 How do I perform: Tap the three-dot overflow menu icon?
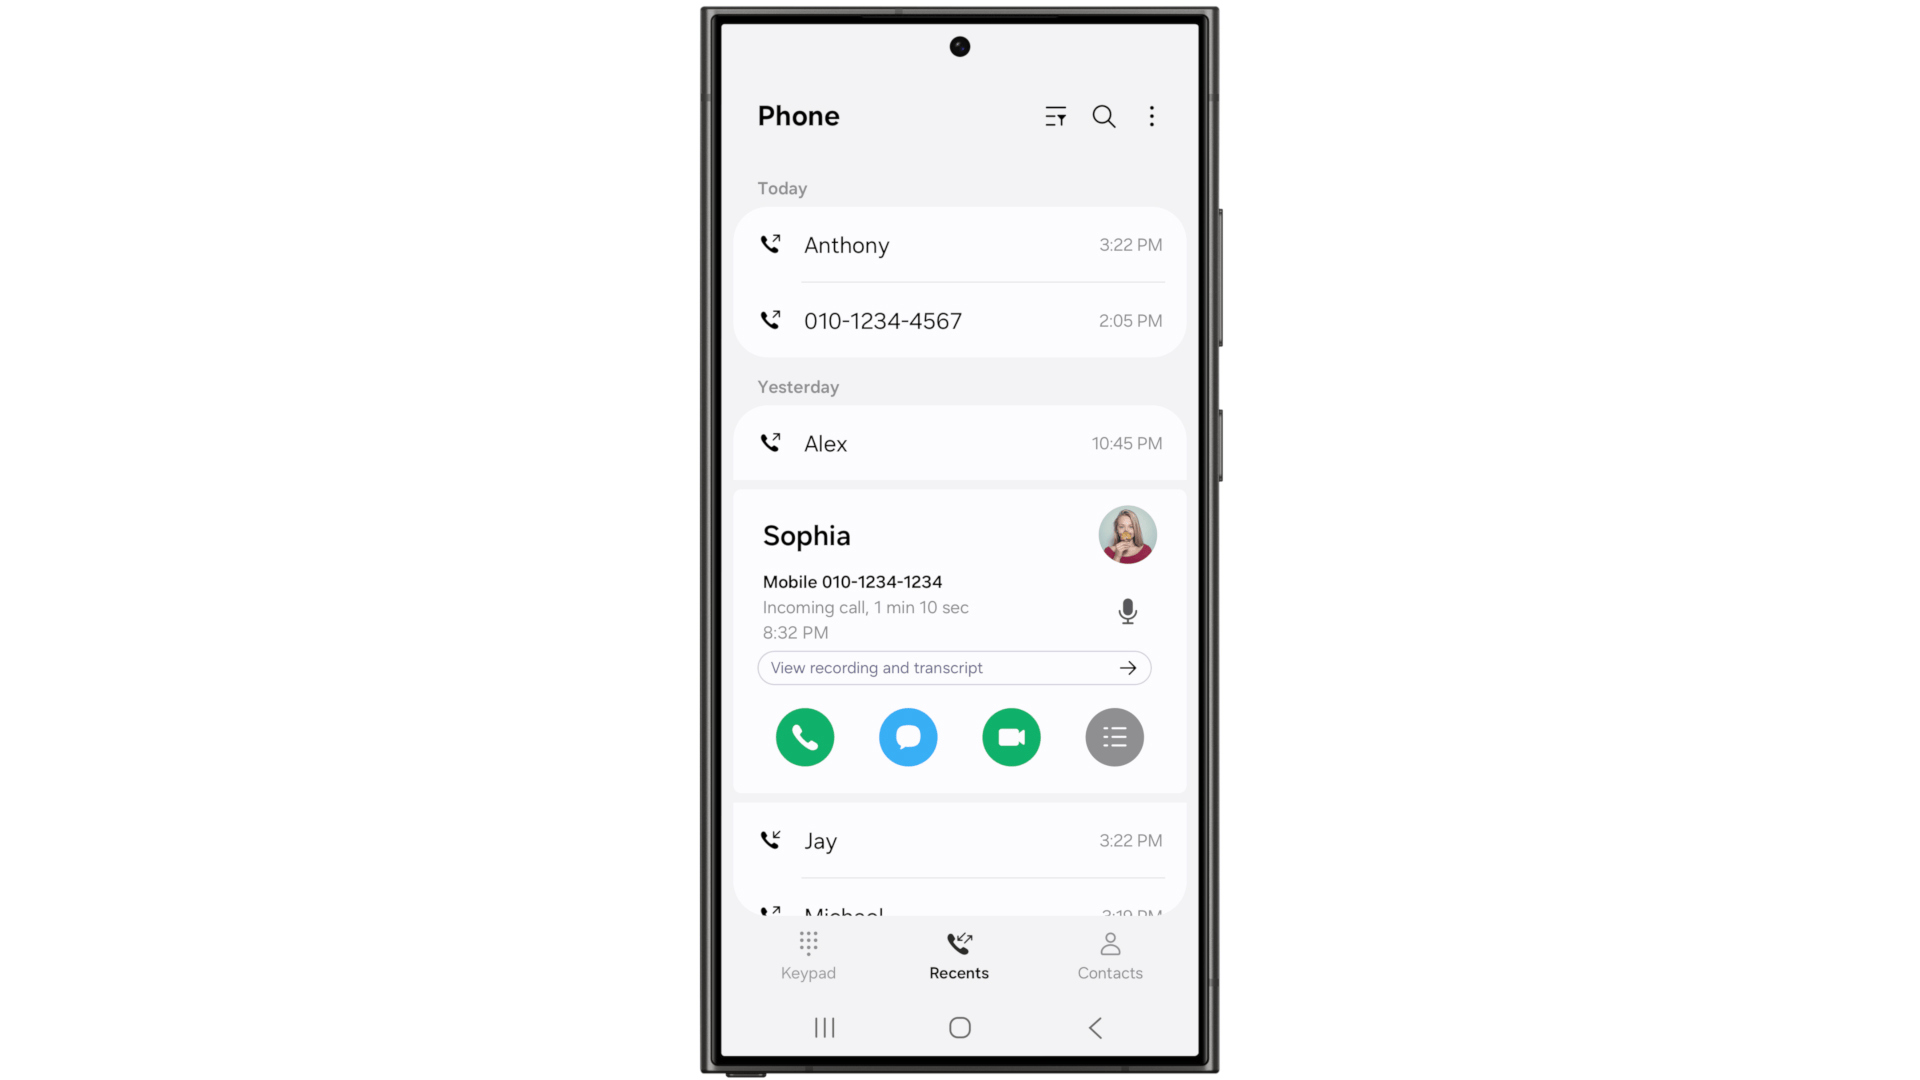[x=1151, y=116]
